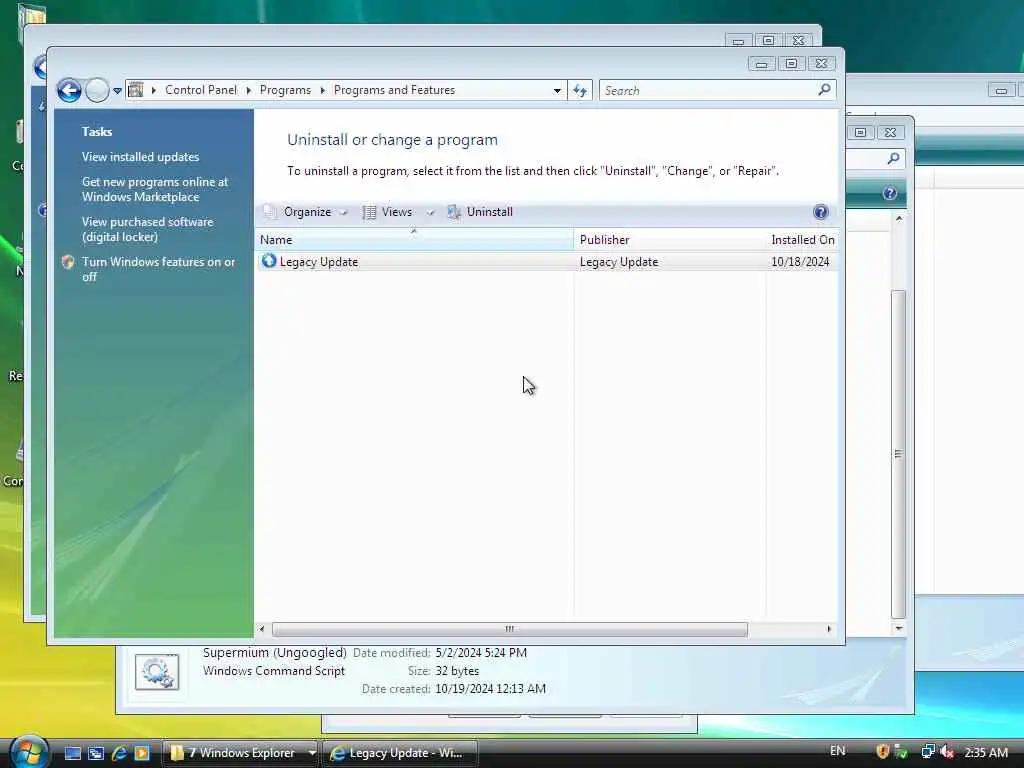Click the Uninstall toolbar button
1024x768 pixels.
point(480,212)
